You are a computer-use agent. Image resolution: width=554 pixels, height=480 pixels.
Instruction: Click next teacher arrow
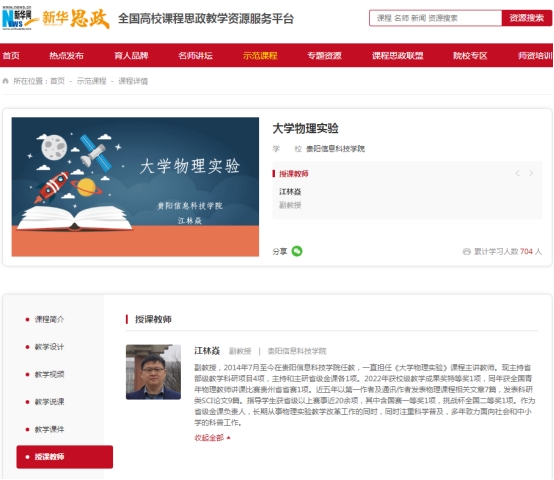pyautogui.click(x=531, y=173)
